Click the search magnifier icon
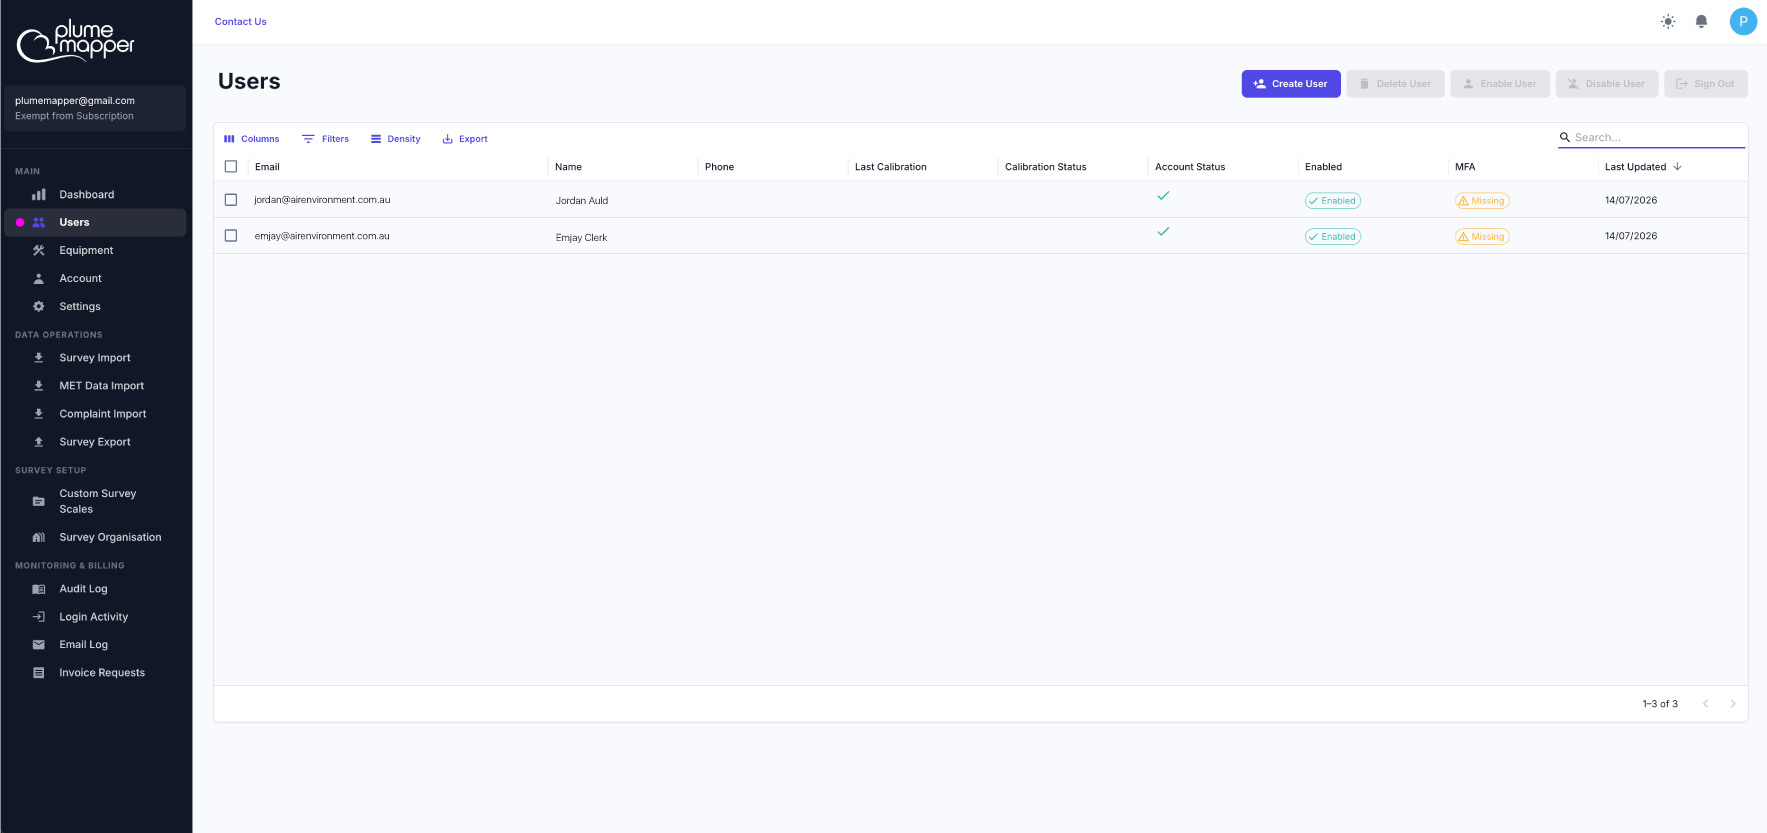Image resolution: width=1767 pixels, height=833 pixels. click(1565, 137)
